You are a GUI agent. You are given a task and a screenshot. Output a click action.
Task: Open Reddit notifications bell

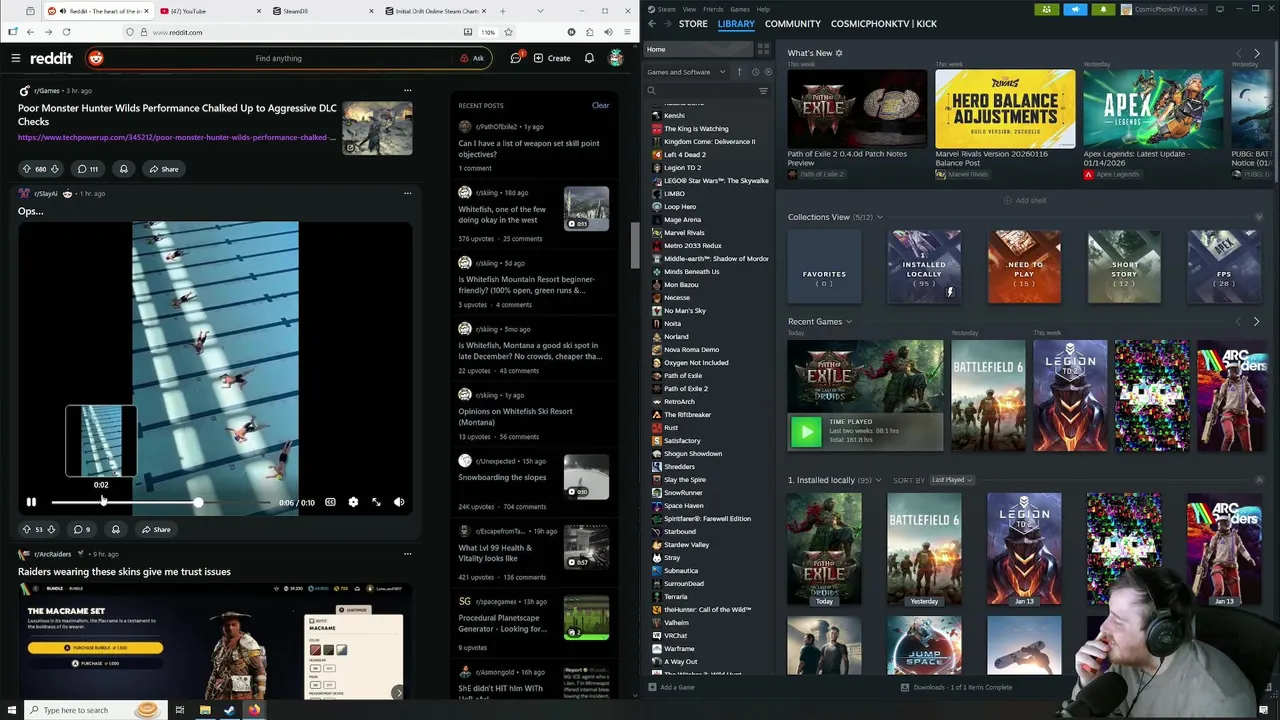589,58
